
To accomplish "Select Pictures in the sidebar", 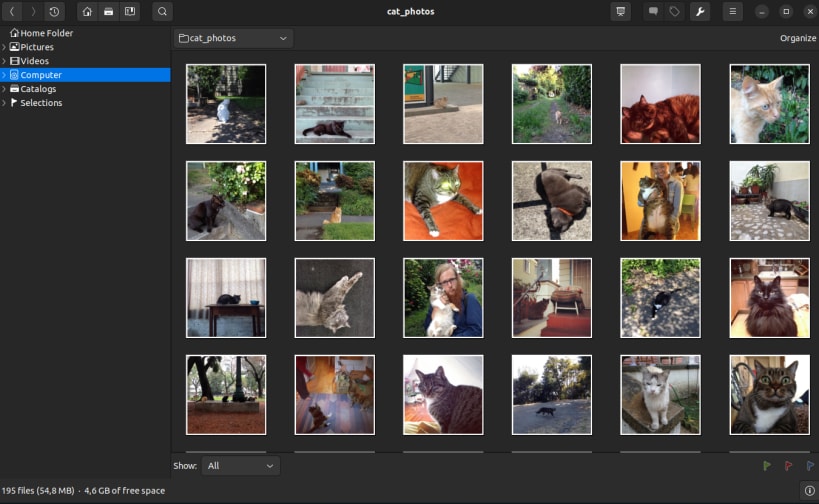I will (85, 47).
